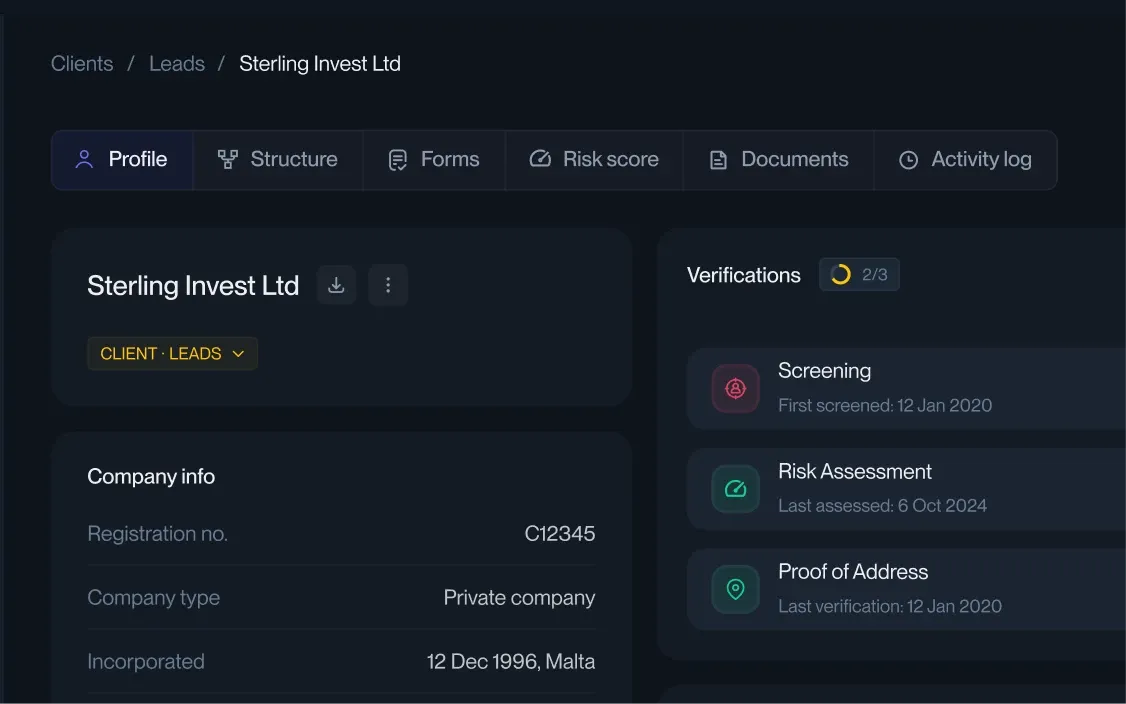Open the Screening verification icon
1126x704 pixels.
[x=735, y=389]
